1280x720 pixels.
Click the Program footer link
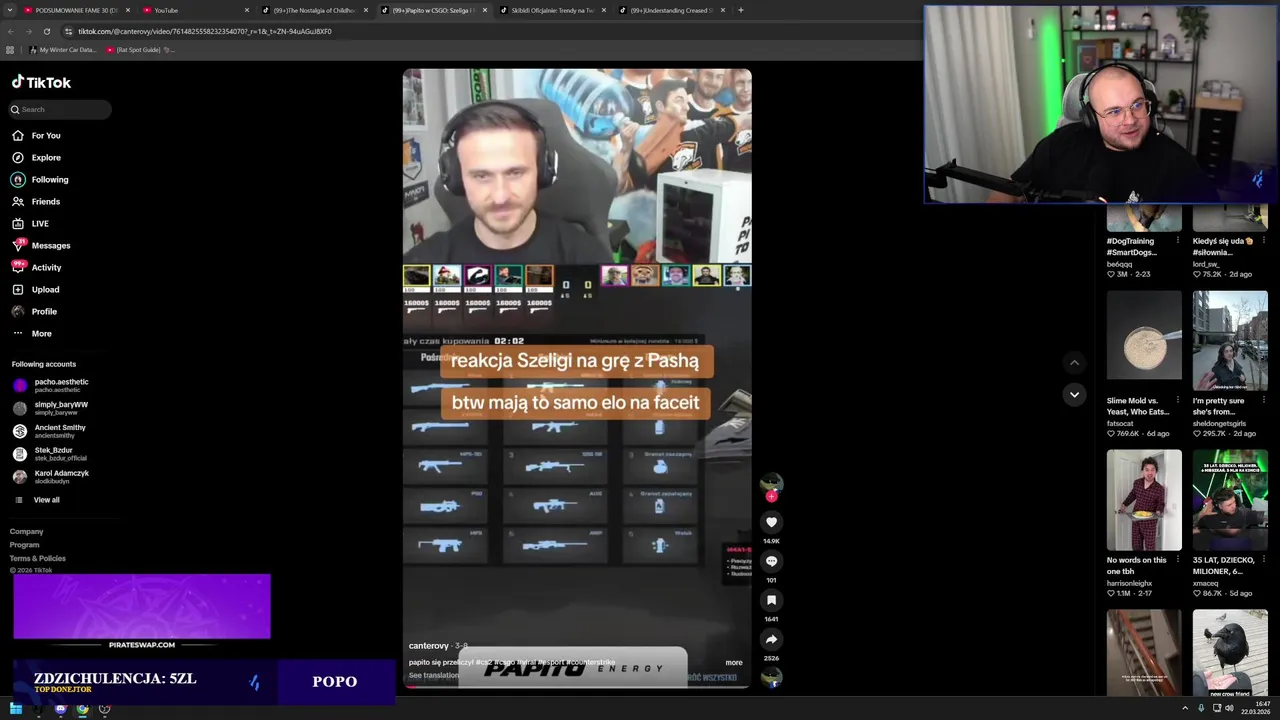[25, 545]
